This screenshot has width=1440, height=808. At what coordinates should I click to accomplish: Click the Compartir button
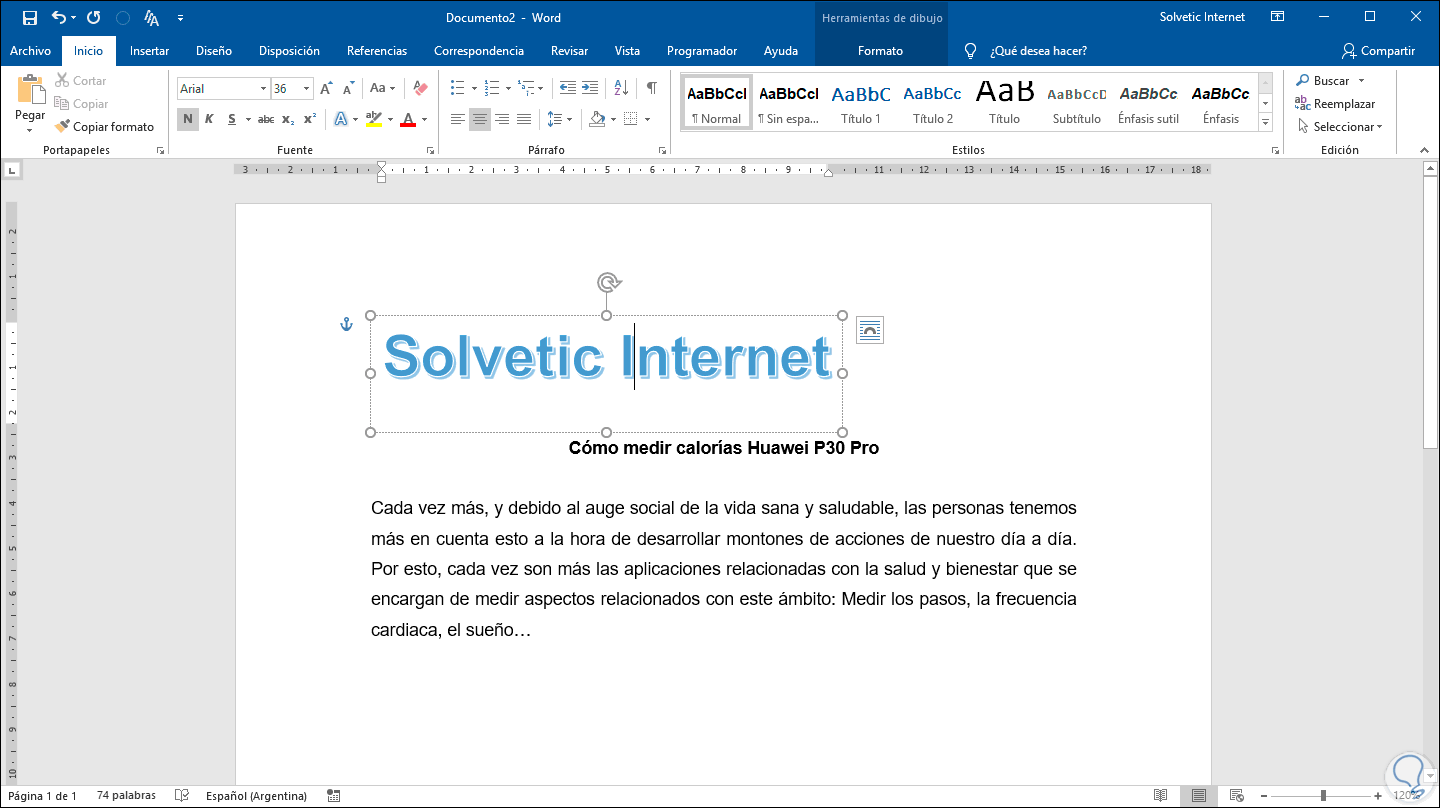tap(1378, 51)
